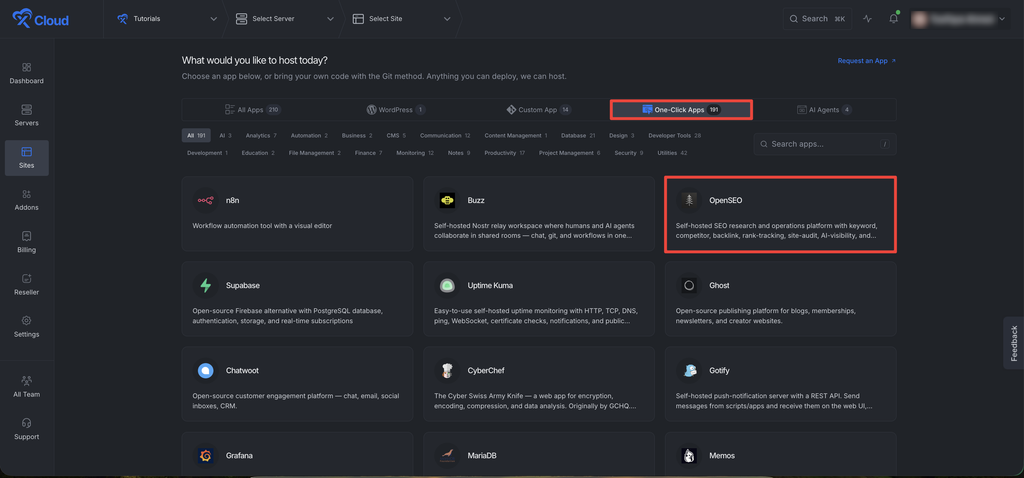Click the Grafana app icon
Screen dimensions: 1024x478
pyautogui.click(x=205, y=455)
